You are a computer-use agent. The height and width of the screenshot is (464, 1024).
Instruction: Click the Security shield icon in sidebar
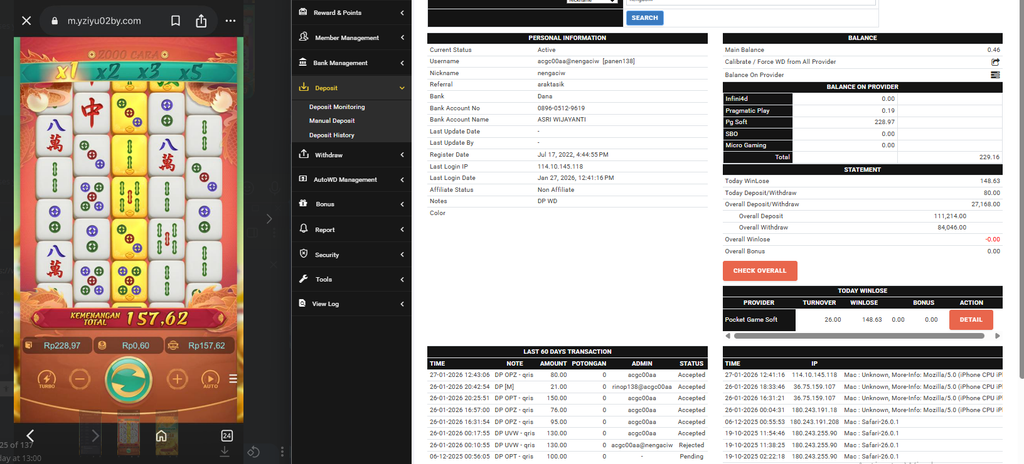[x=303, y=254]
